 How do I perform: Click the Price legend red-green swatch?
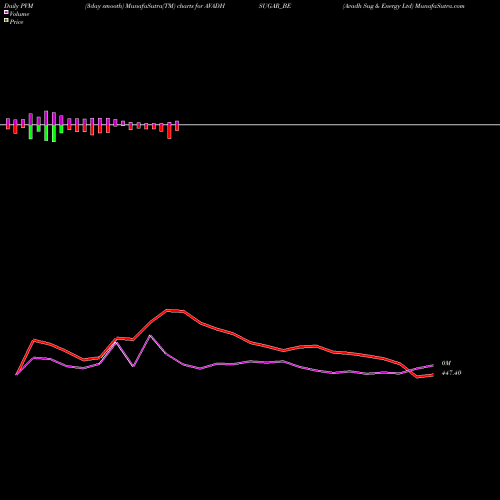pos(6,20)
